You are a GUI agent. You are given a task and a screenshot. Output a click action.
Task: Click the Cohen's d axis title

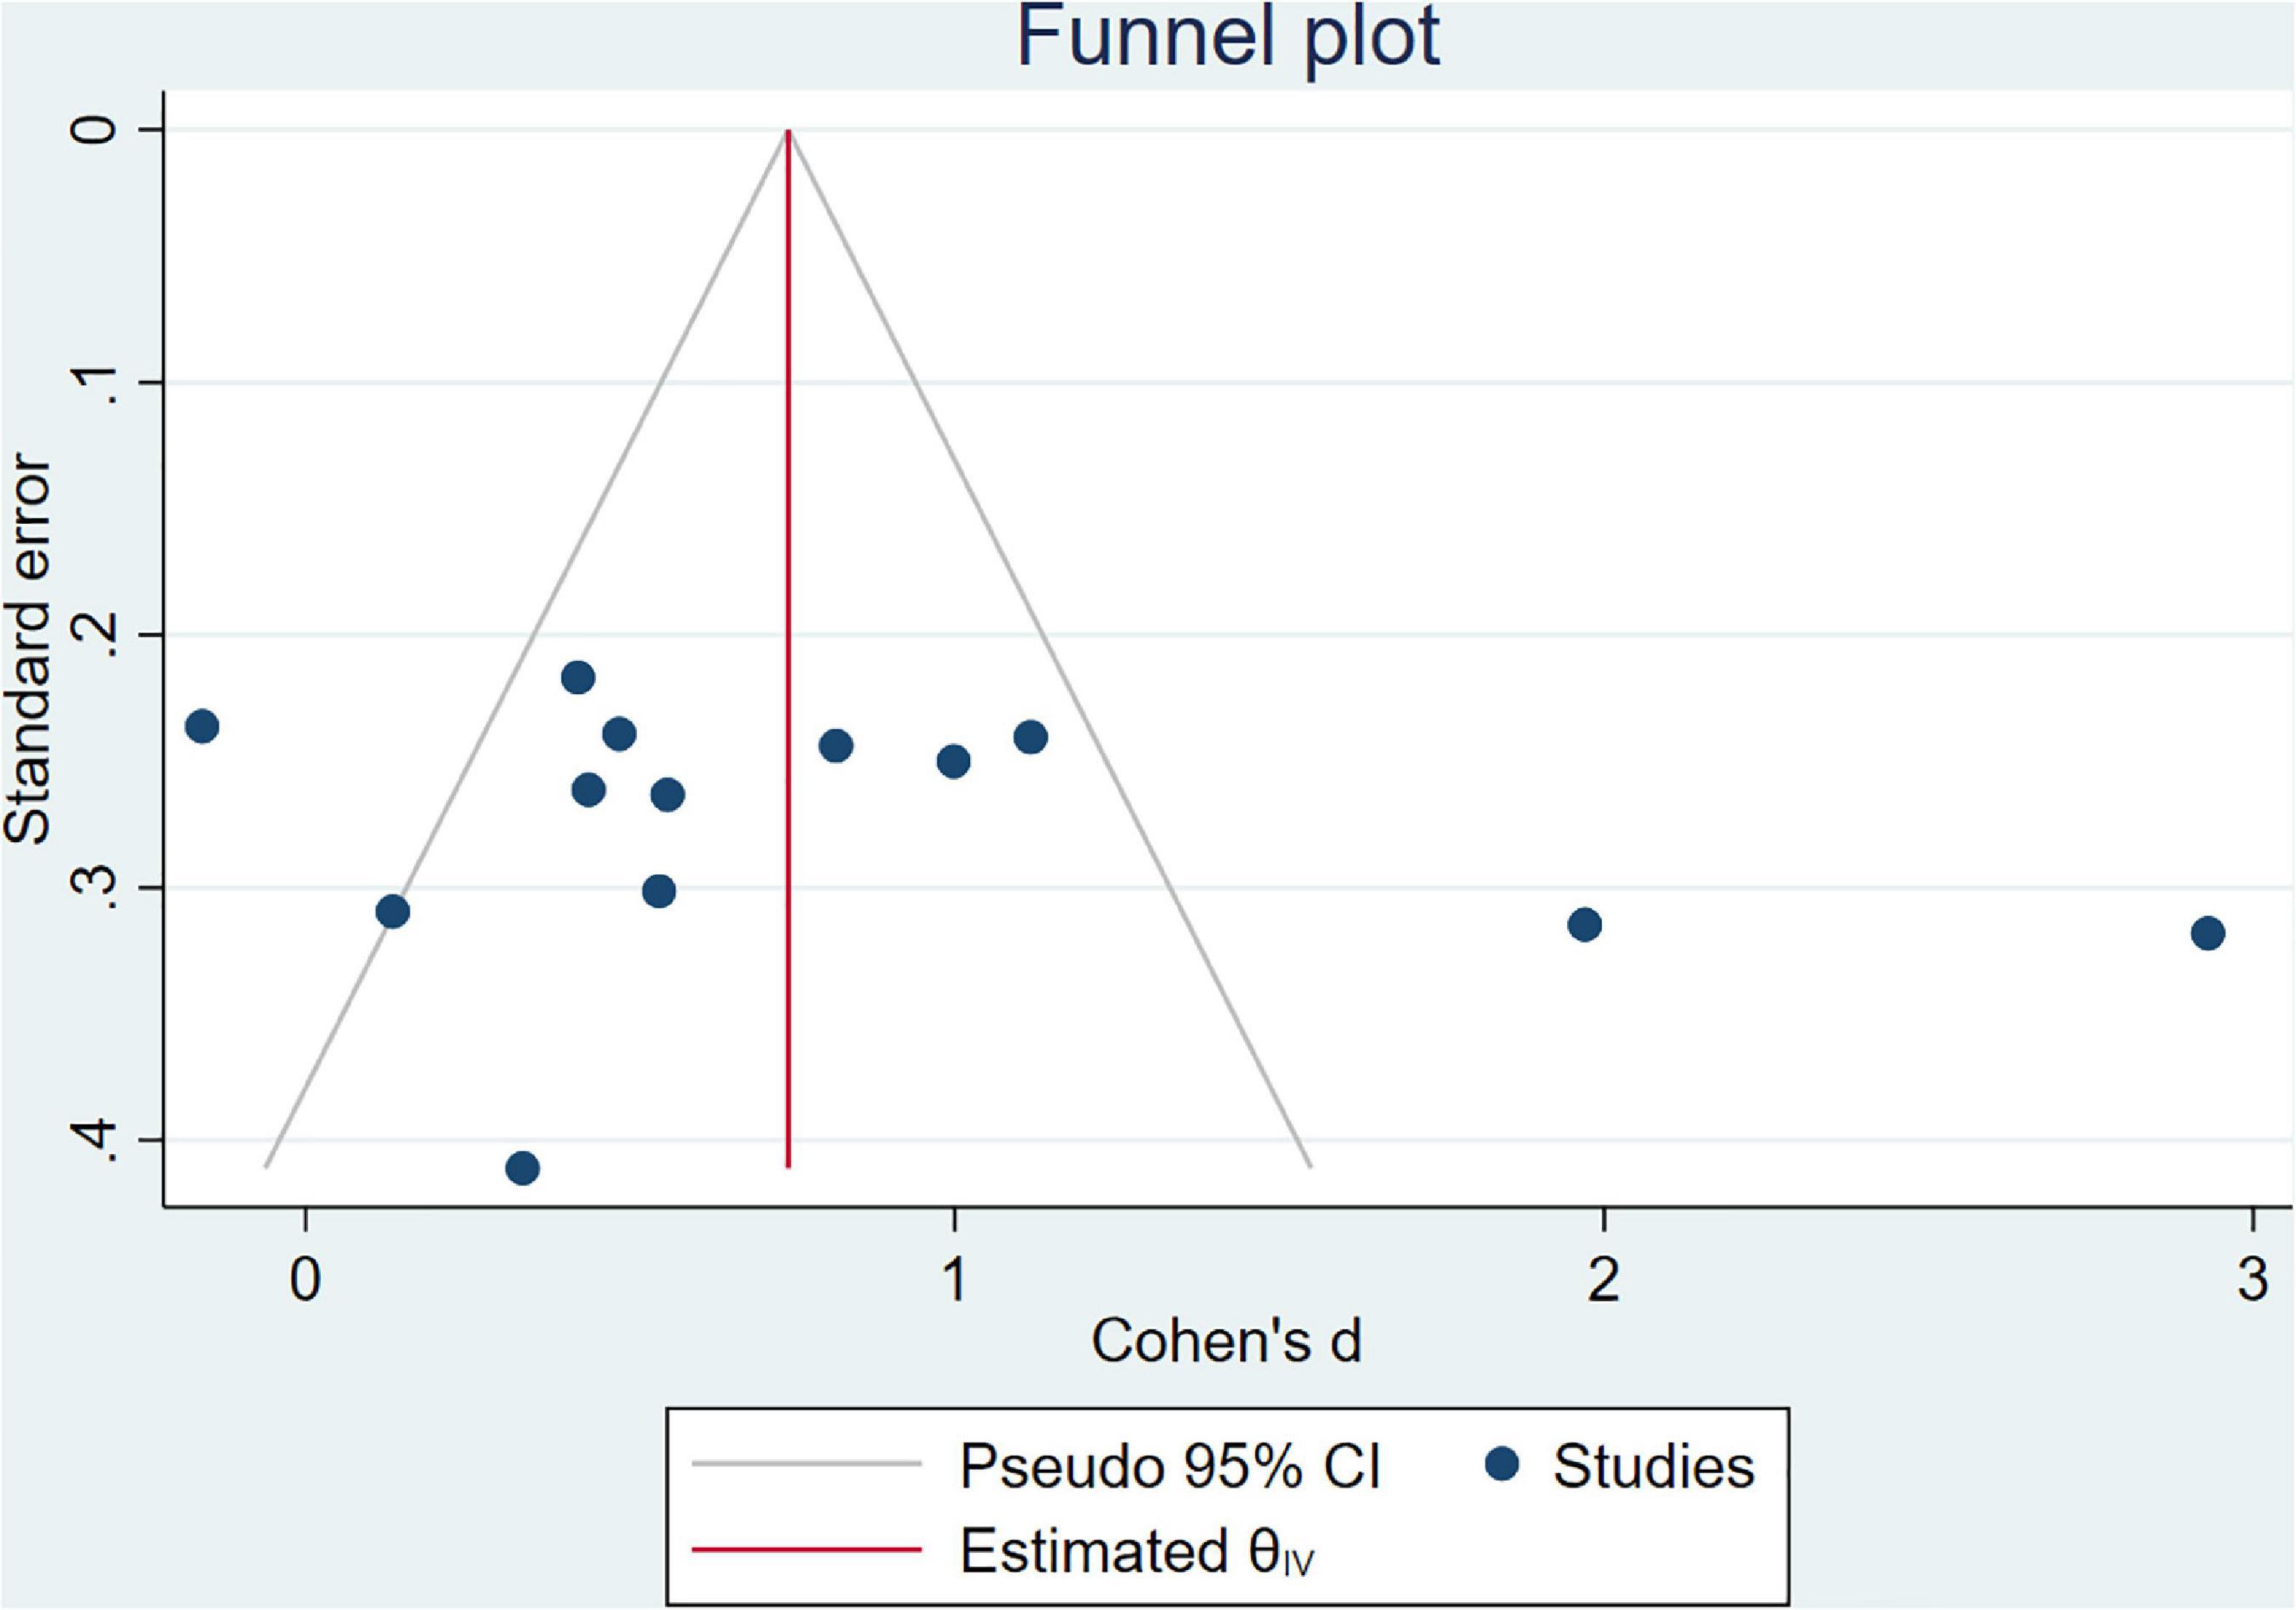(x=1227, y=1341)
